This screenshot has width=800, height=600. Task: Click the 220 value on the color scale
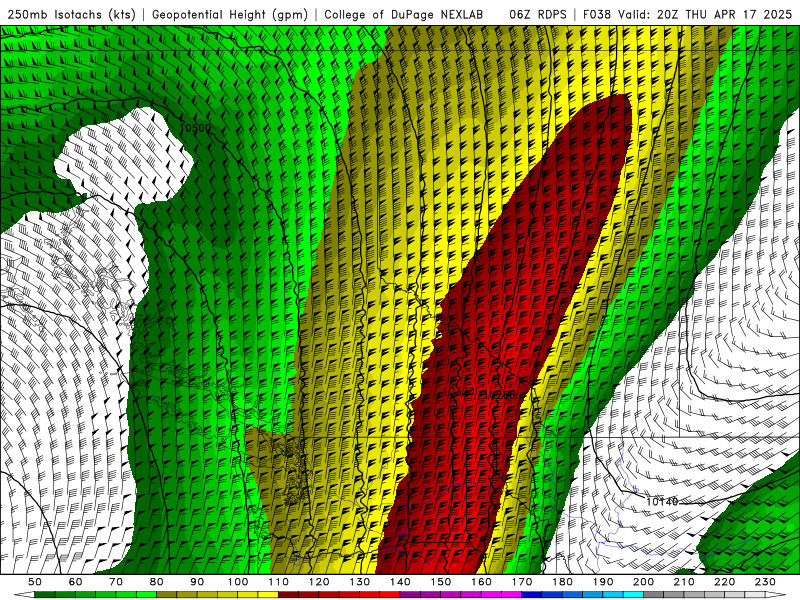(x=724, y=582)
